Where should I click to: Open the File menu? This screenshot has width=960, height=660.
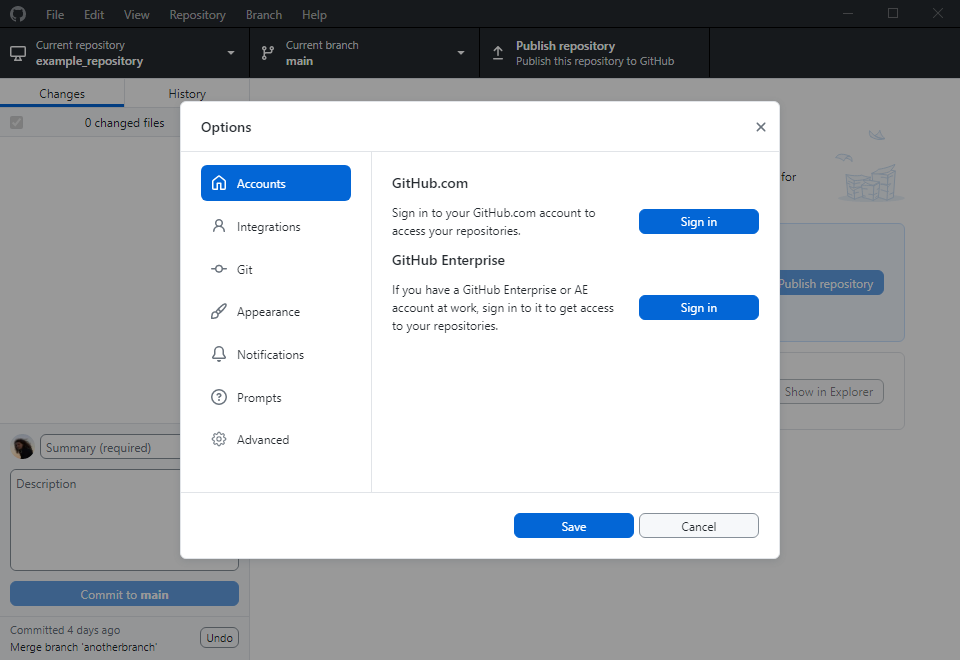coord(54,15)
